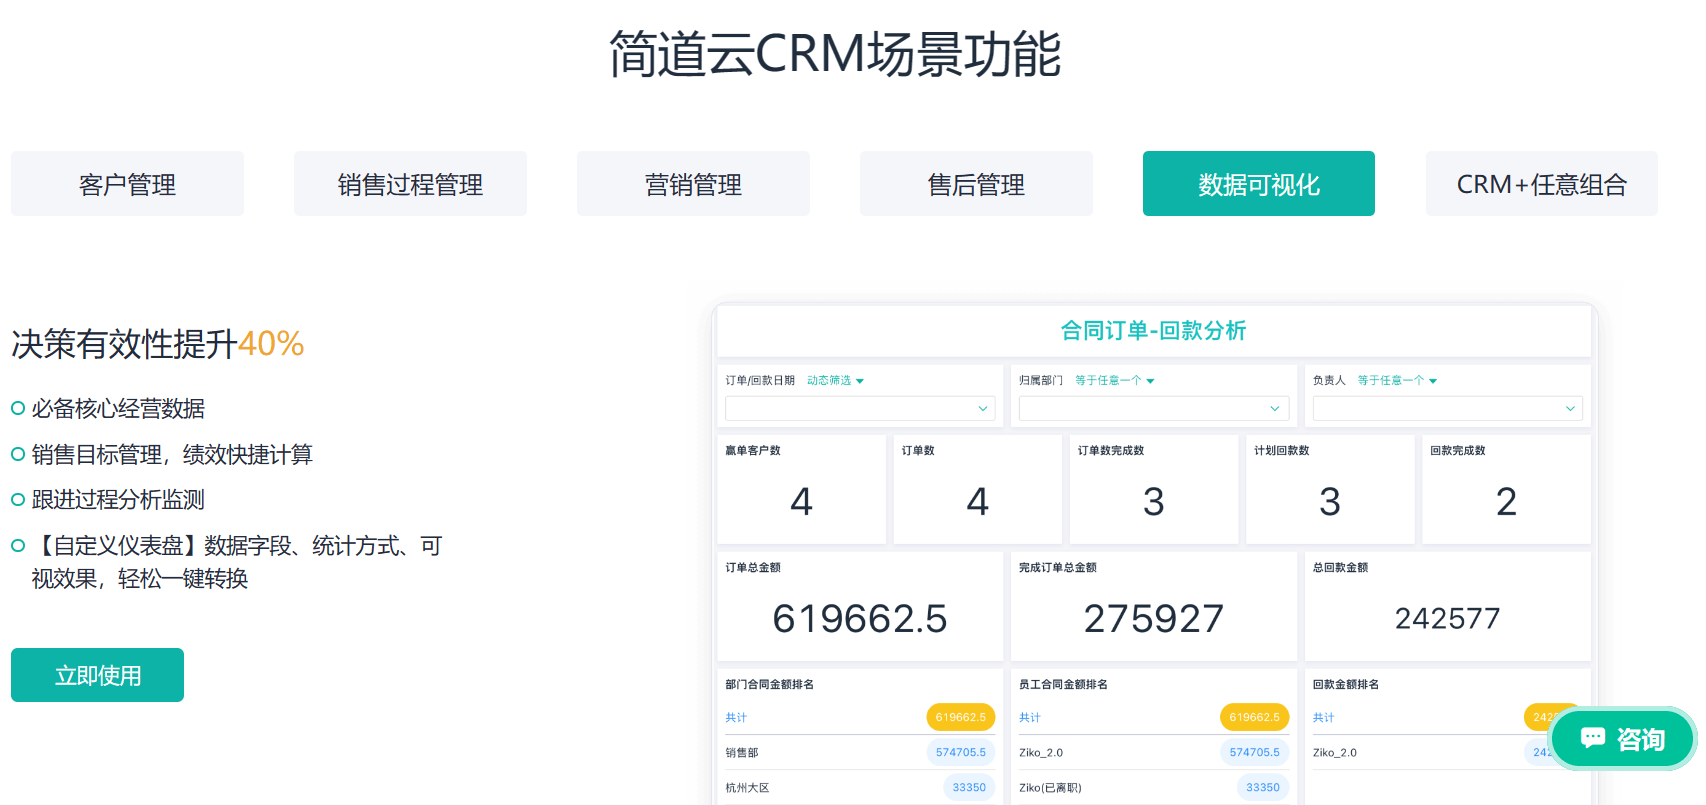
Task: Open the 订单/回款日期 select box
Action: point(860,408)
